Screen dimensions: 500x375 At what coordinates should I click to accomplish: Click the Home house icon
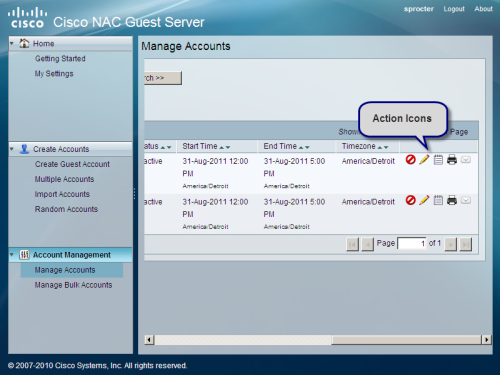[24, 43]
